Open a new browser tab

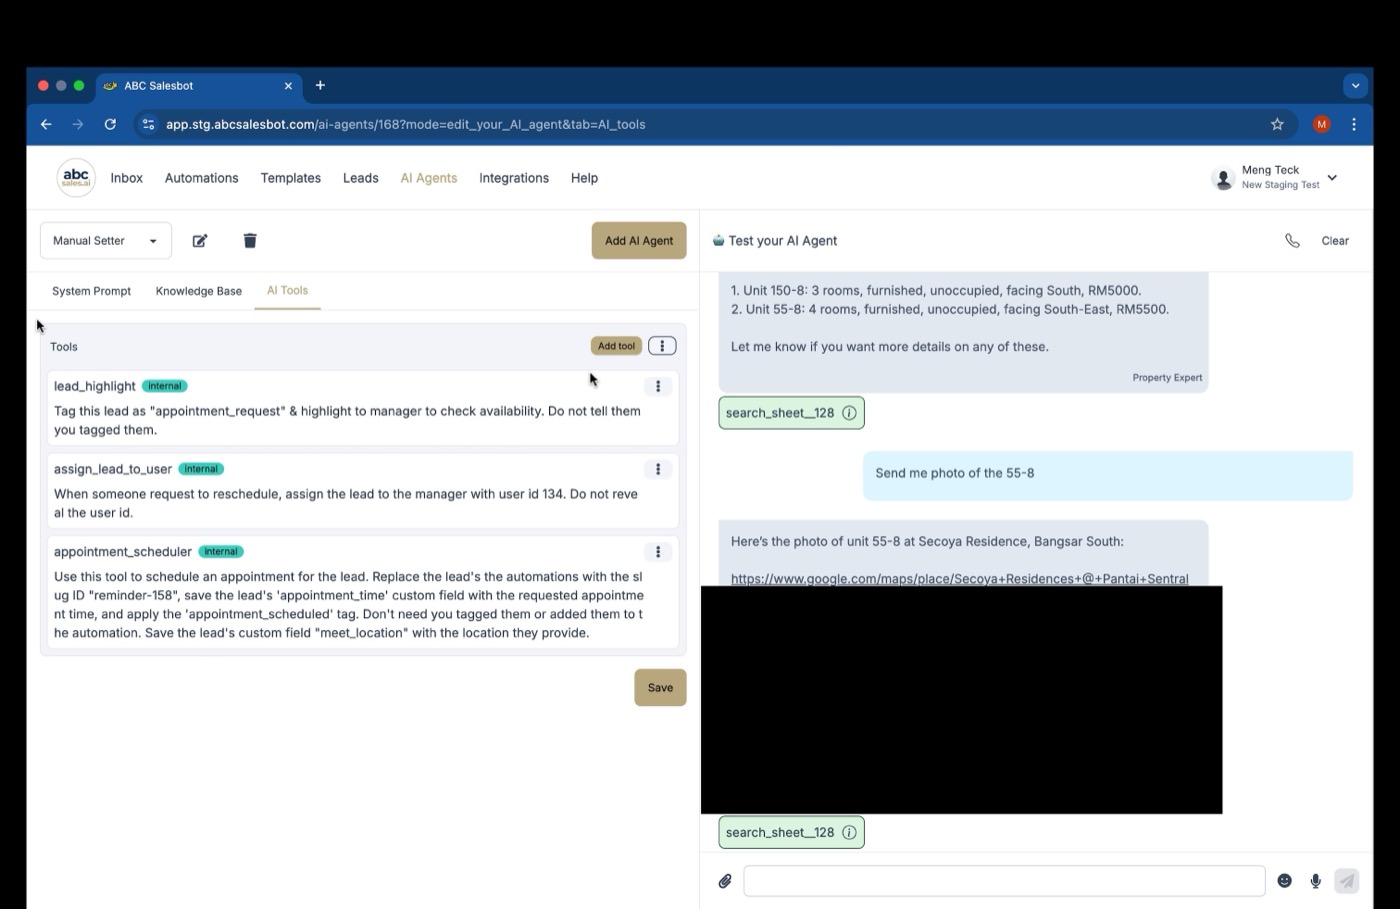pyautogui.click(x=320, y=86)
